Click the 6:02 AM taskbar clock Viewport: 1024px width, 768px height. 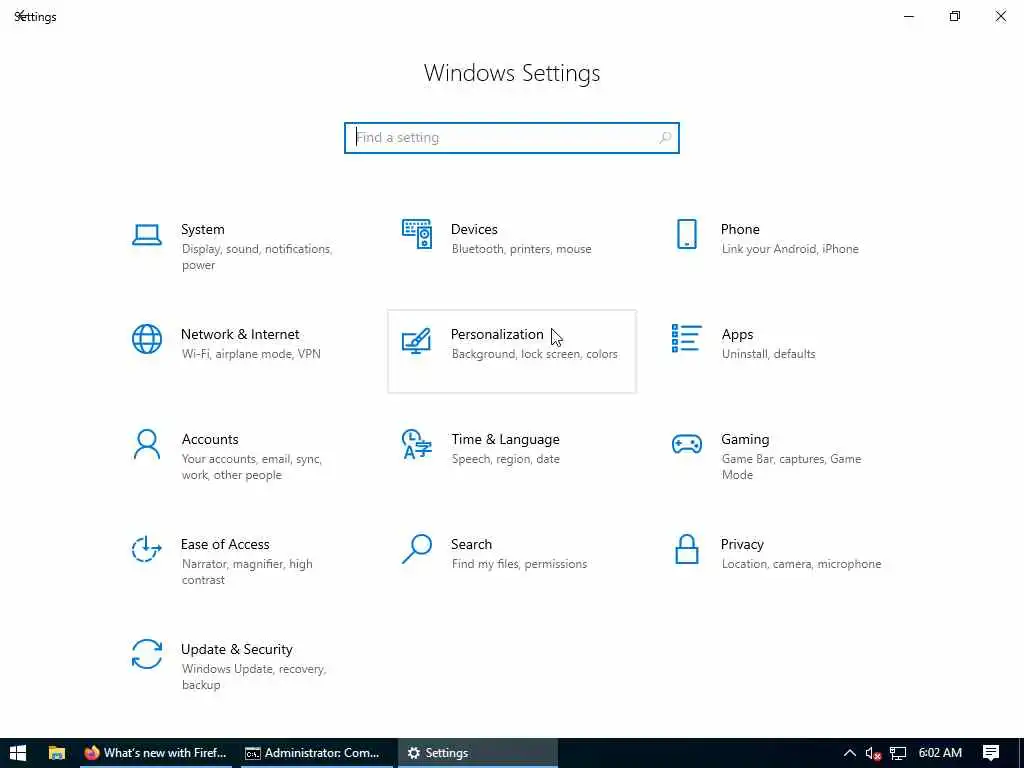[940, 753]
